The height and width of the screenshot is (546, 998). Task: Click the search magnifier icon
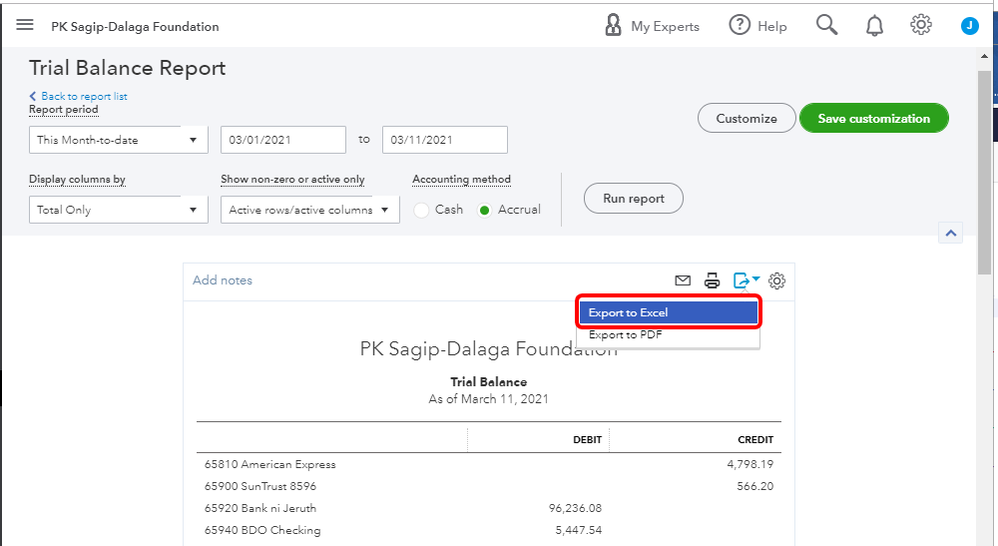tap(826, 26)
